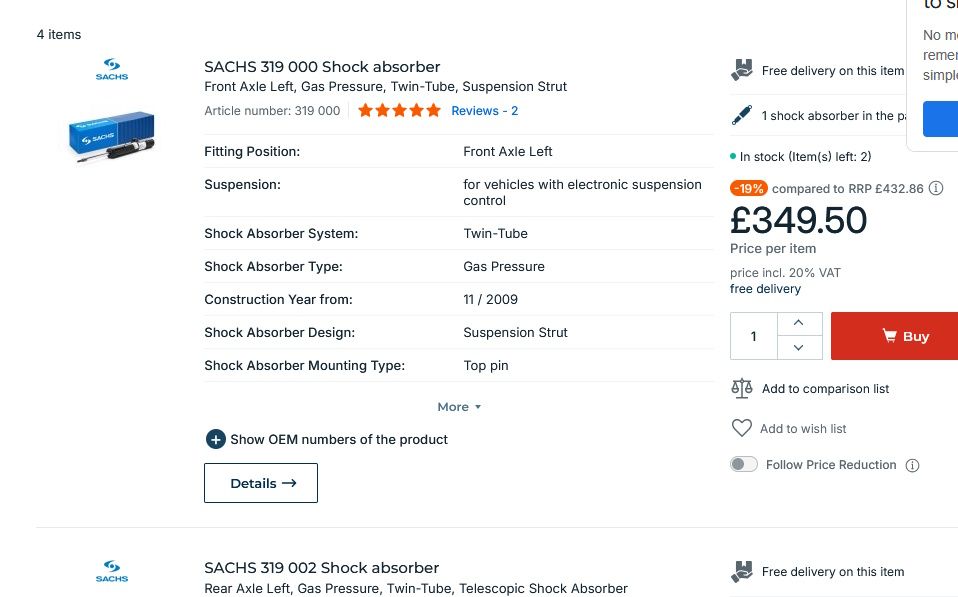Click the shock absorber pack icon
The width and height of the screenshot is (958, 597).
tap(742, 116)
